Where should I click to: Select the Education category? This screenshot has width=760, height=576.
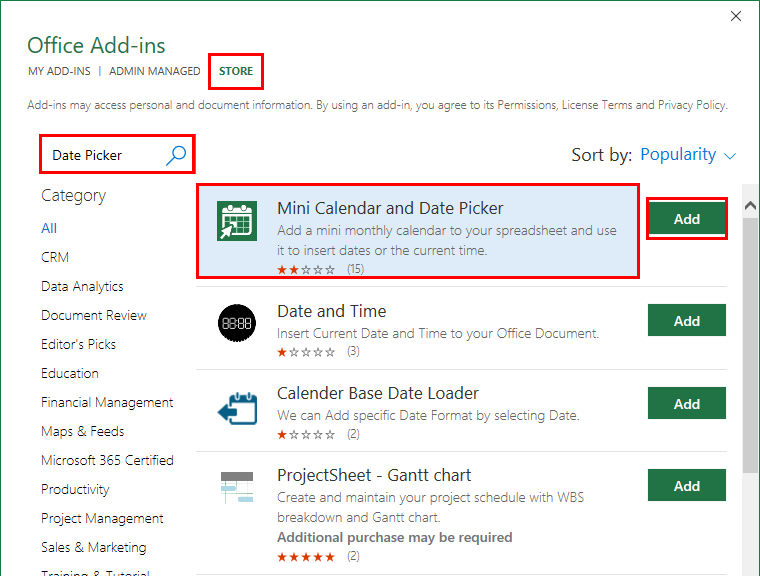70,373
